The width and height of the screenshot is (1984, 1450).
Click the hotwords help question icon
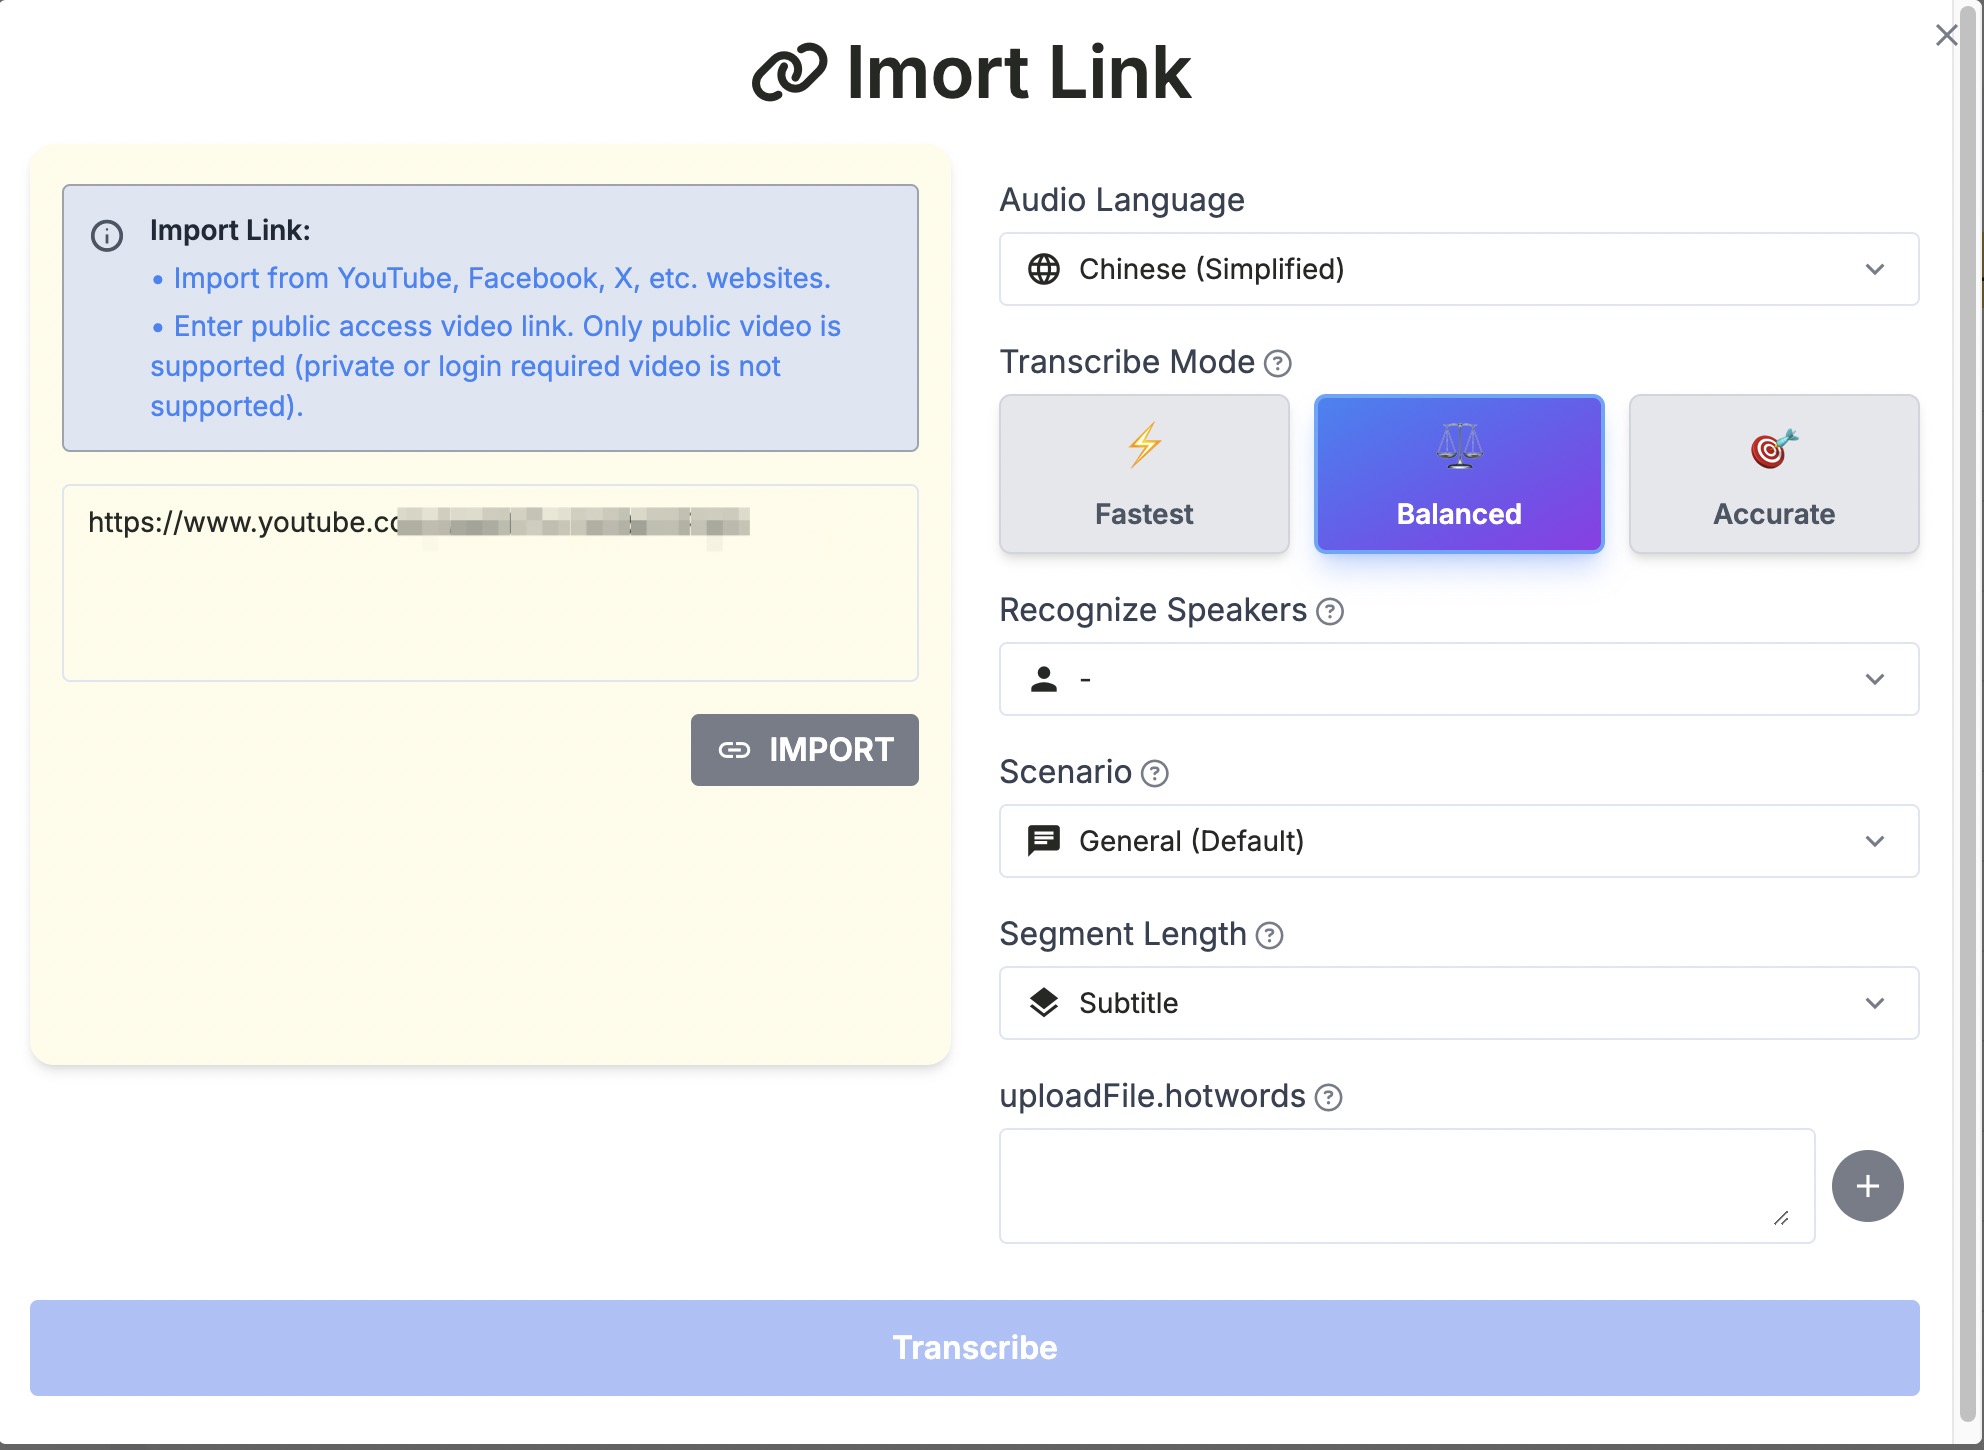pos(1328,1097)
